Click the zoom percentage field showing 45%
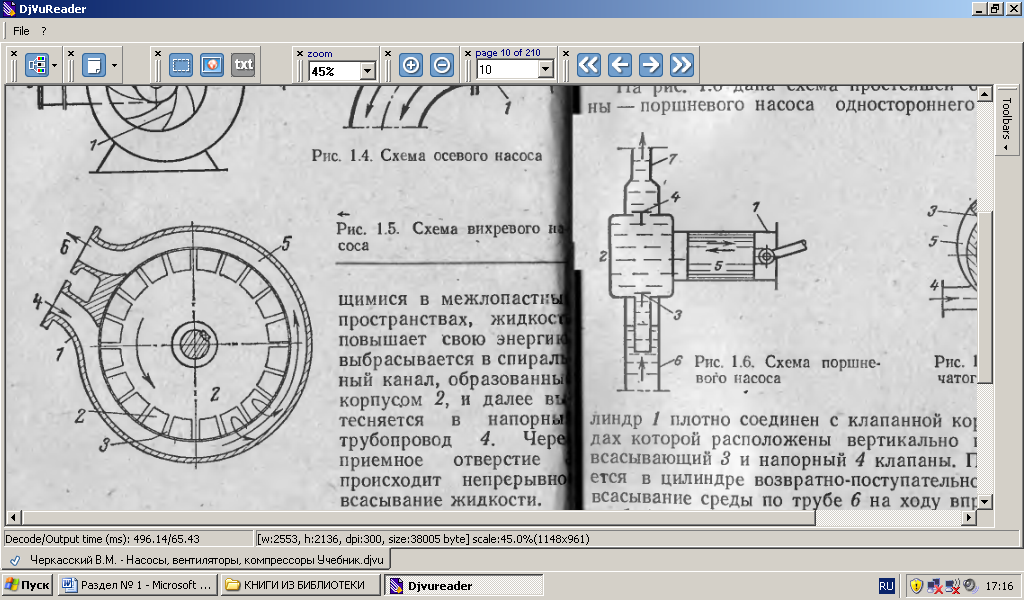The width and height of the screenshot is (1024, 600). coord(334,71)
